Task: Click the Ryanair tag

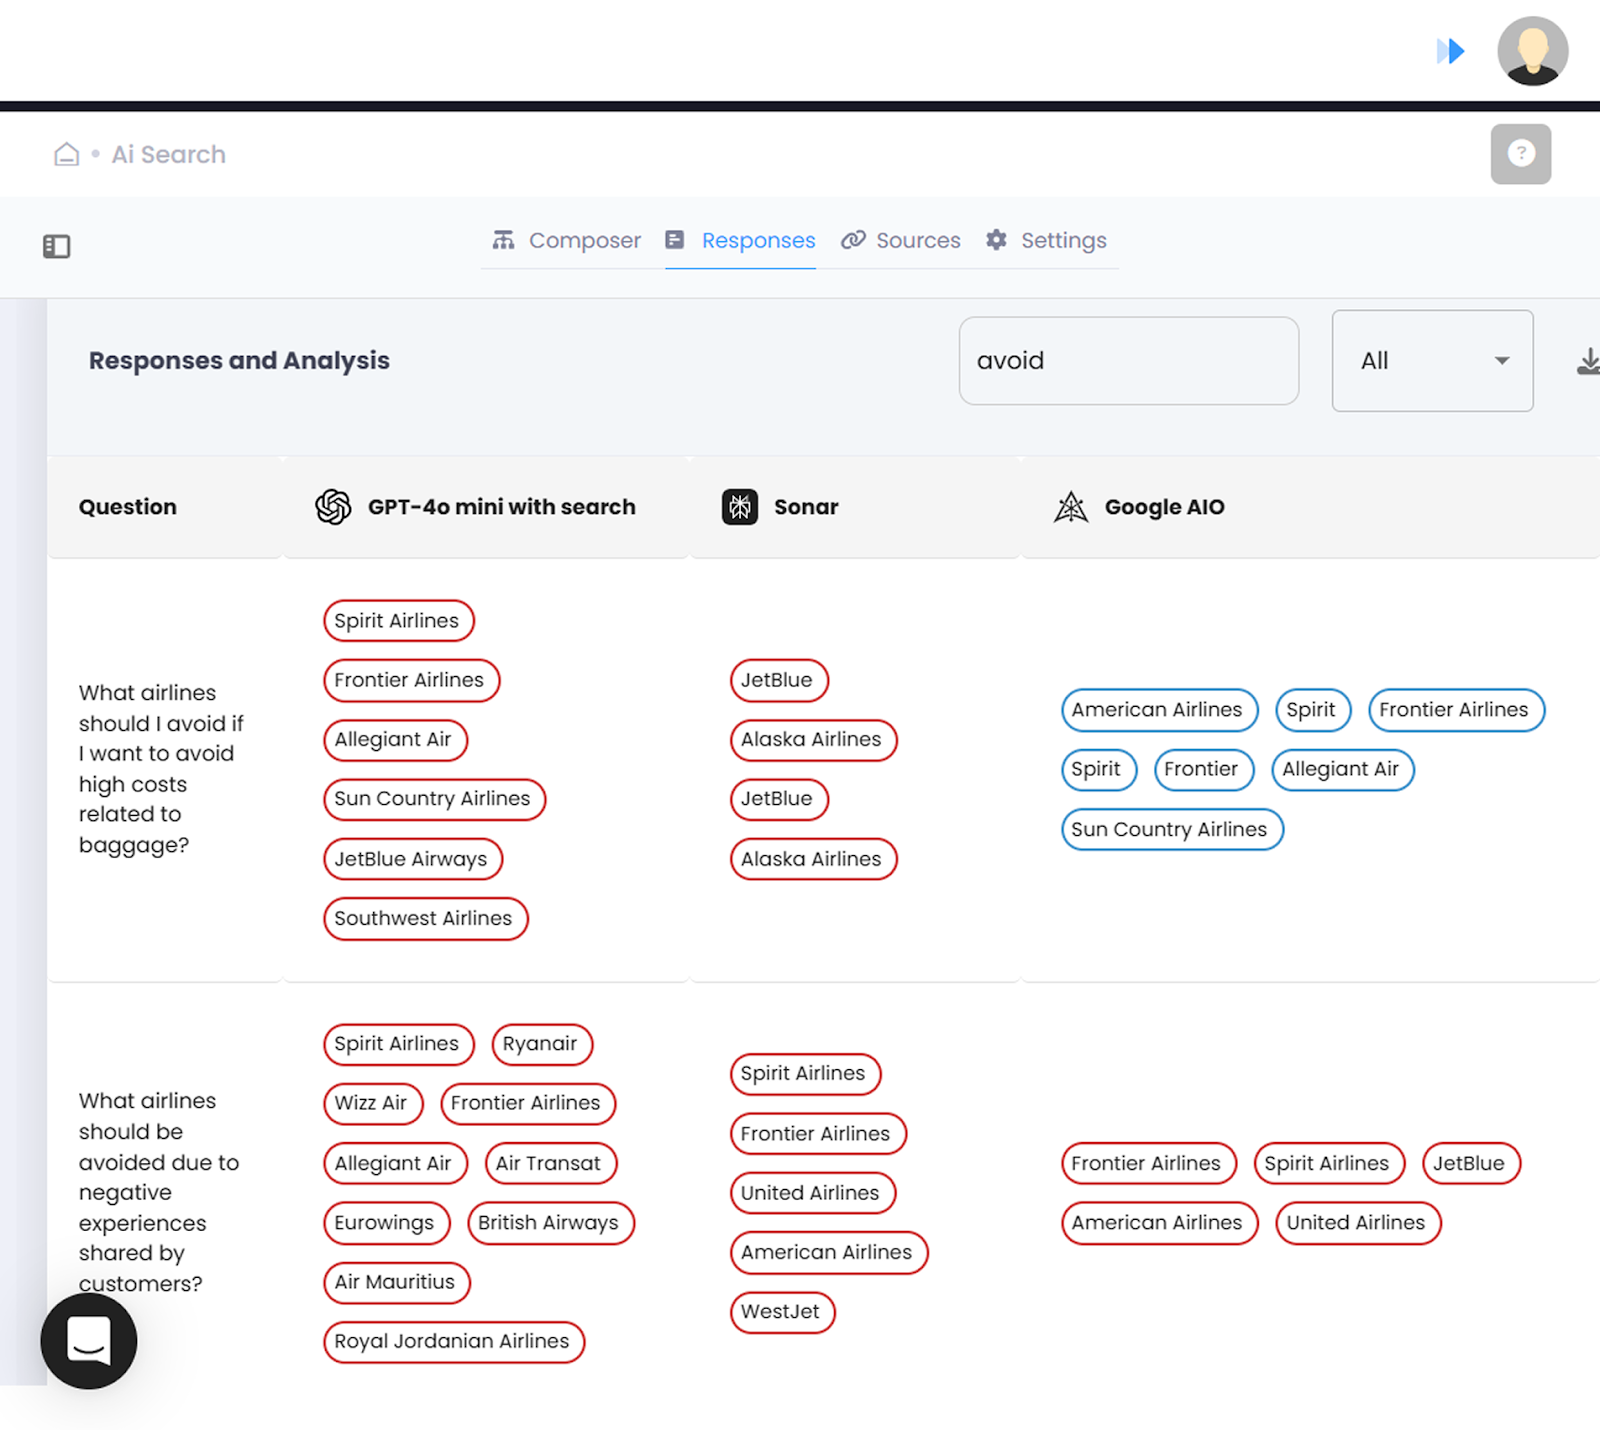Action: (542, 1044)
